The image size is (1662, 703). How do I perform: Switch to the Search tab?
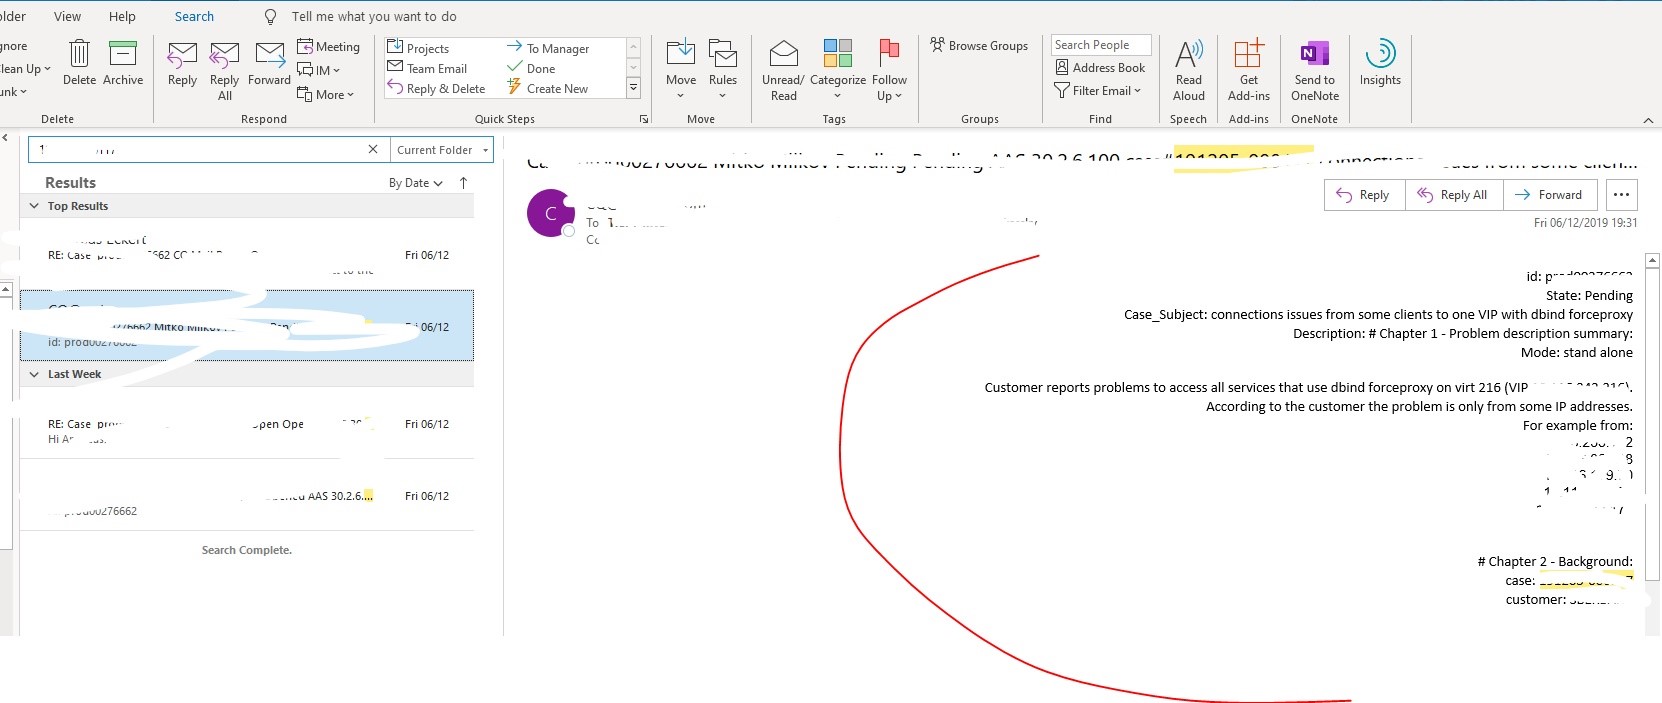pyautogui.click(x=194, y=16)
